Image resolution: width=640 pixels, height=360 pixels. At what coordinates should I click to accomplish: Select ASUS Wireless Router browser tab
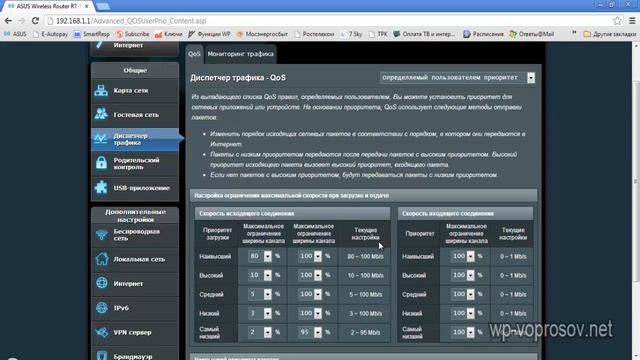pyautogui.click(x=48, y=6)
